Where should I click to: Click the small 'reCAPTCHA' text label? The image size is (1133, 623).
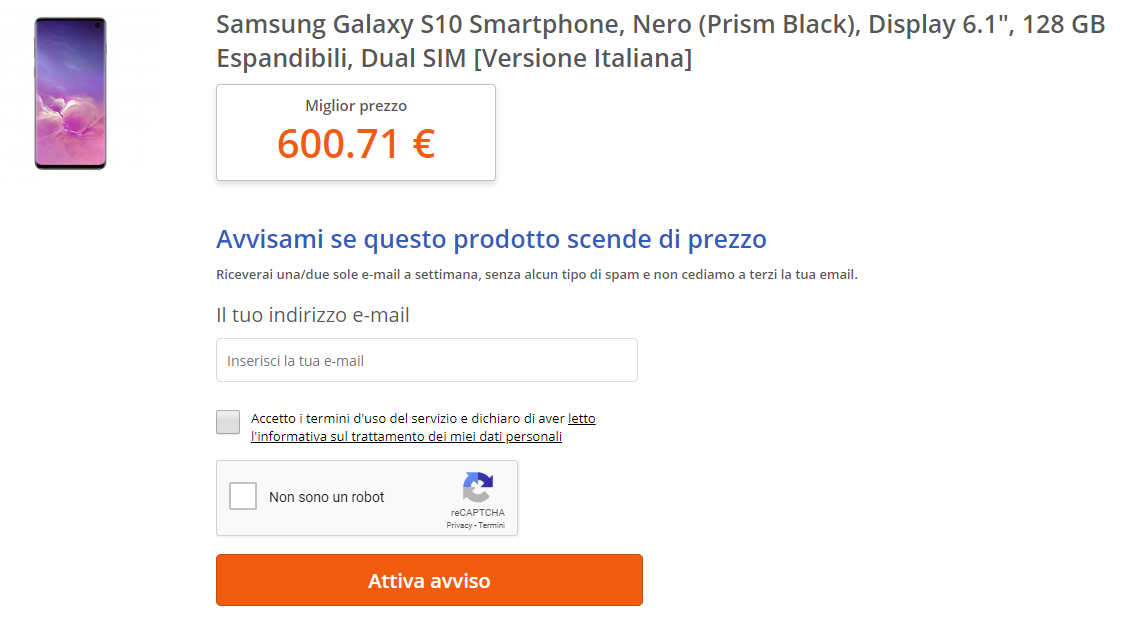(477, 513)
